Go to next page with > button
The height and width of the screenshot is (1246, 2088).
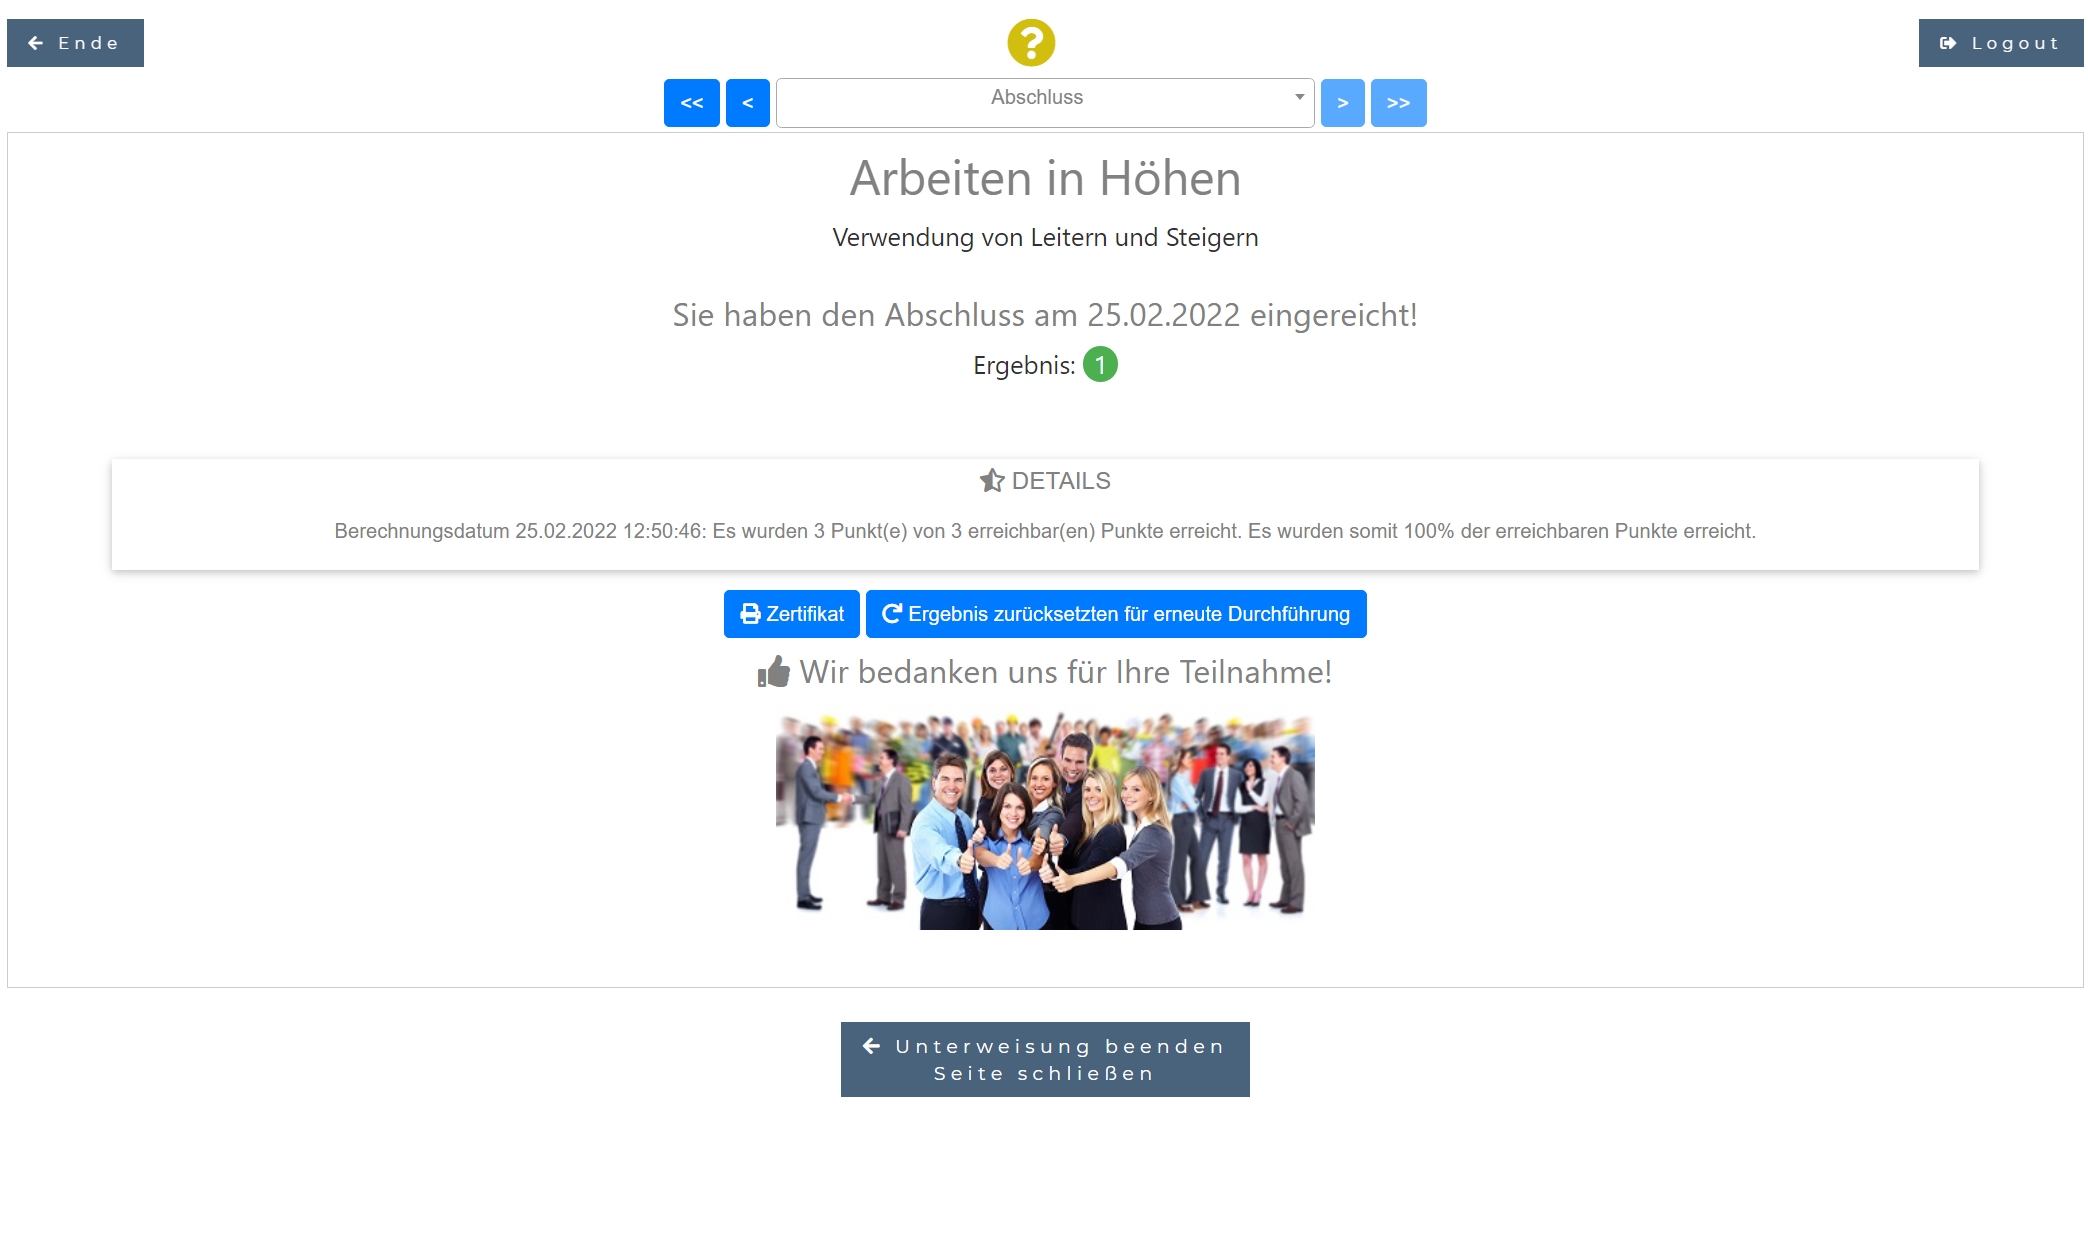point(1342,103)
